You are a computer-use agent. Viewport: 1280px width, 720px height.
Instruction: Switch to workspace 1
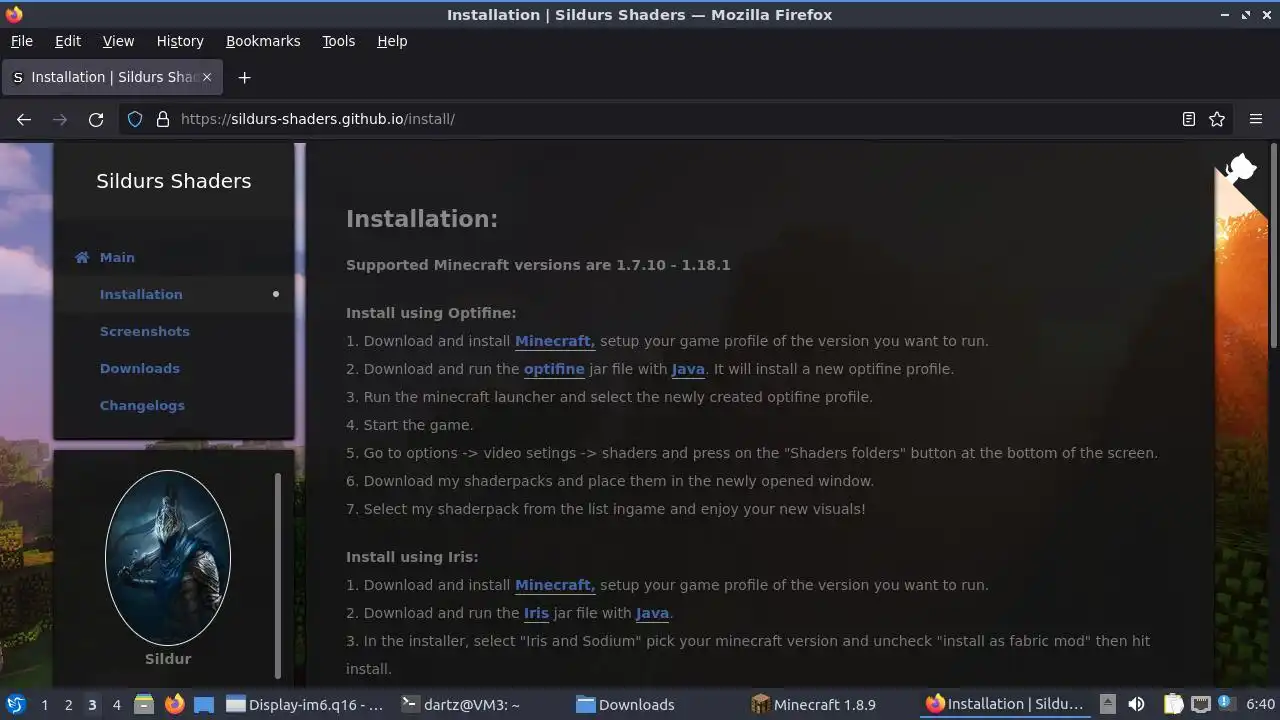(44, 705)
